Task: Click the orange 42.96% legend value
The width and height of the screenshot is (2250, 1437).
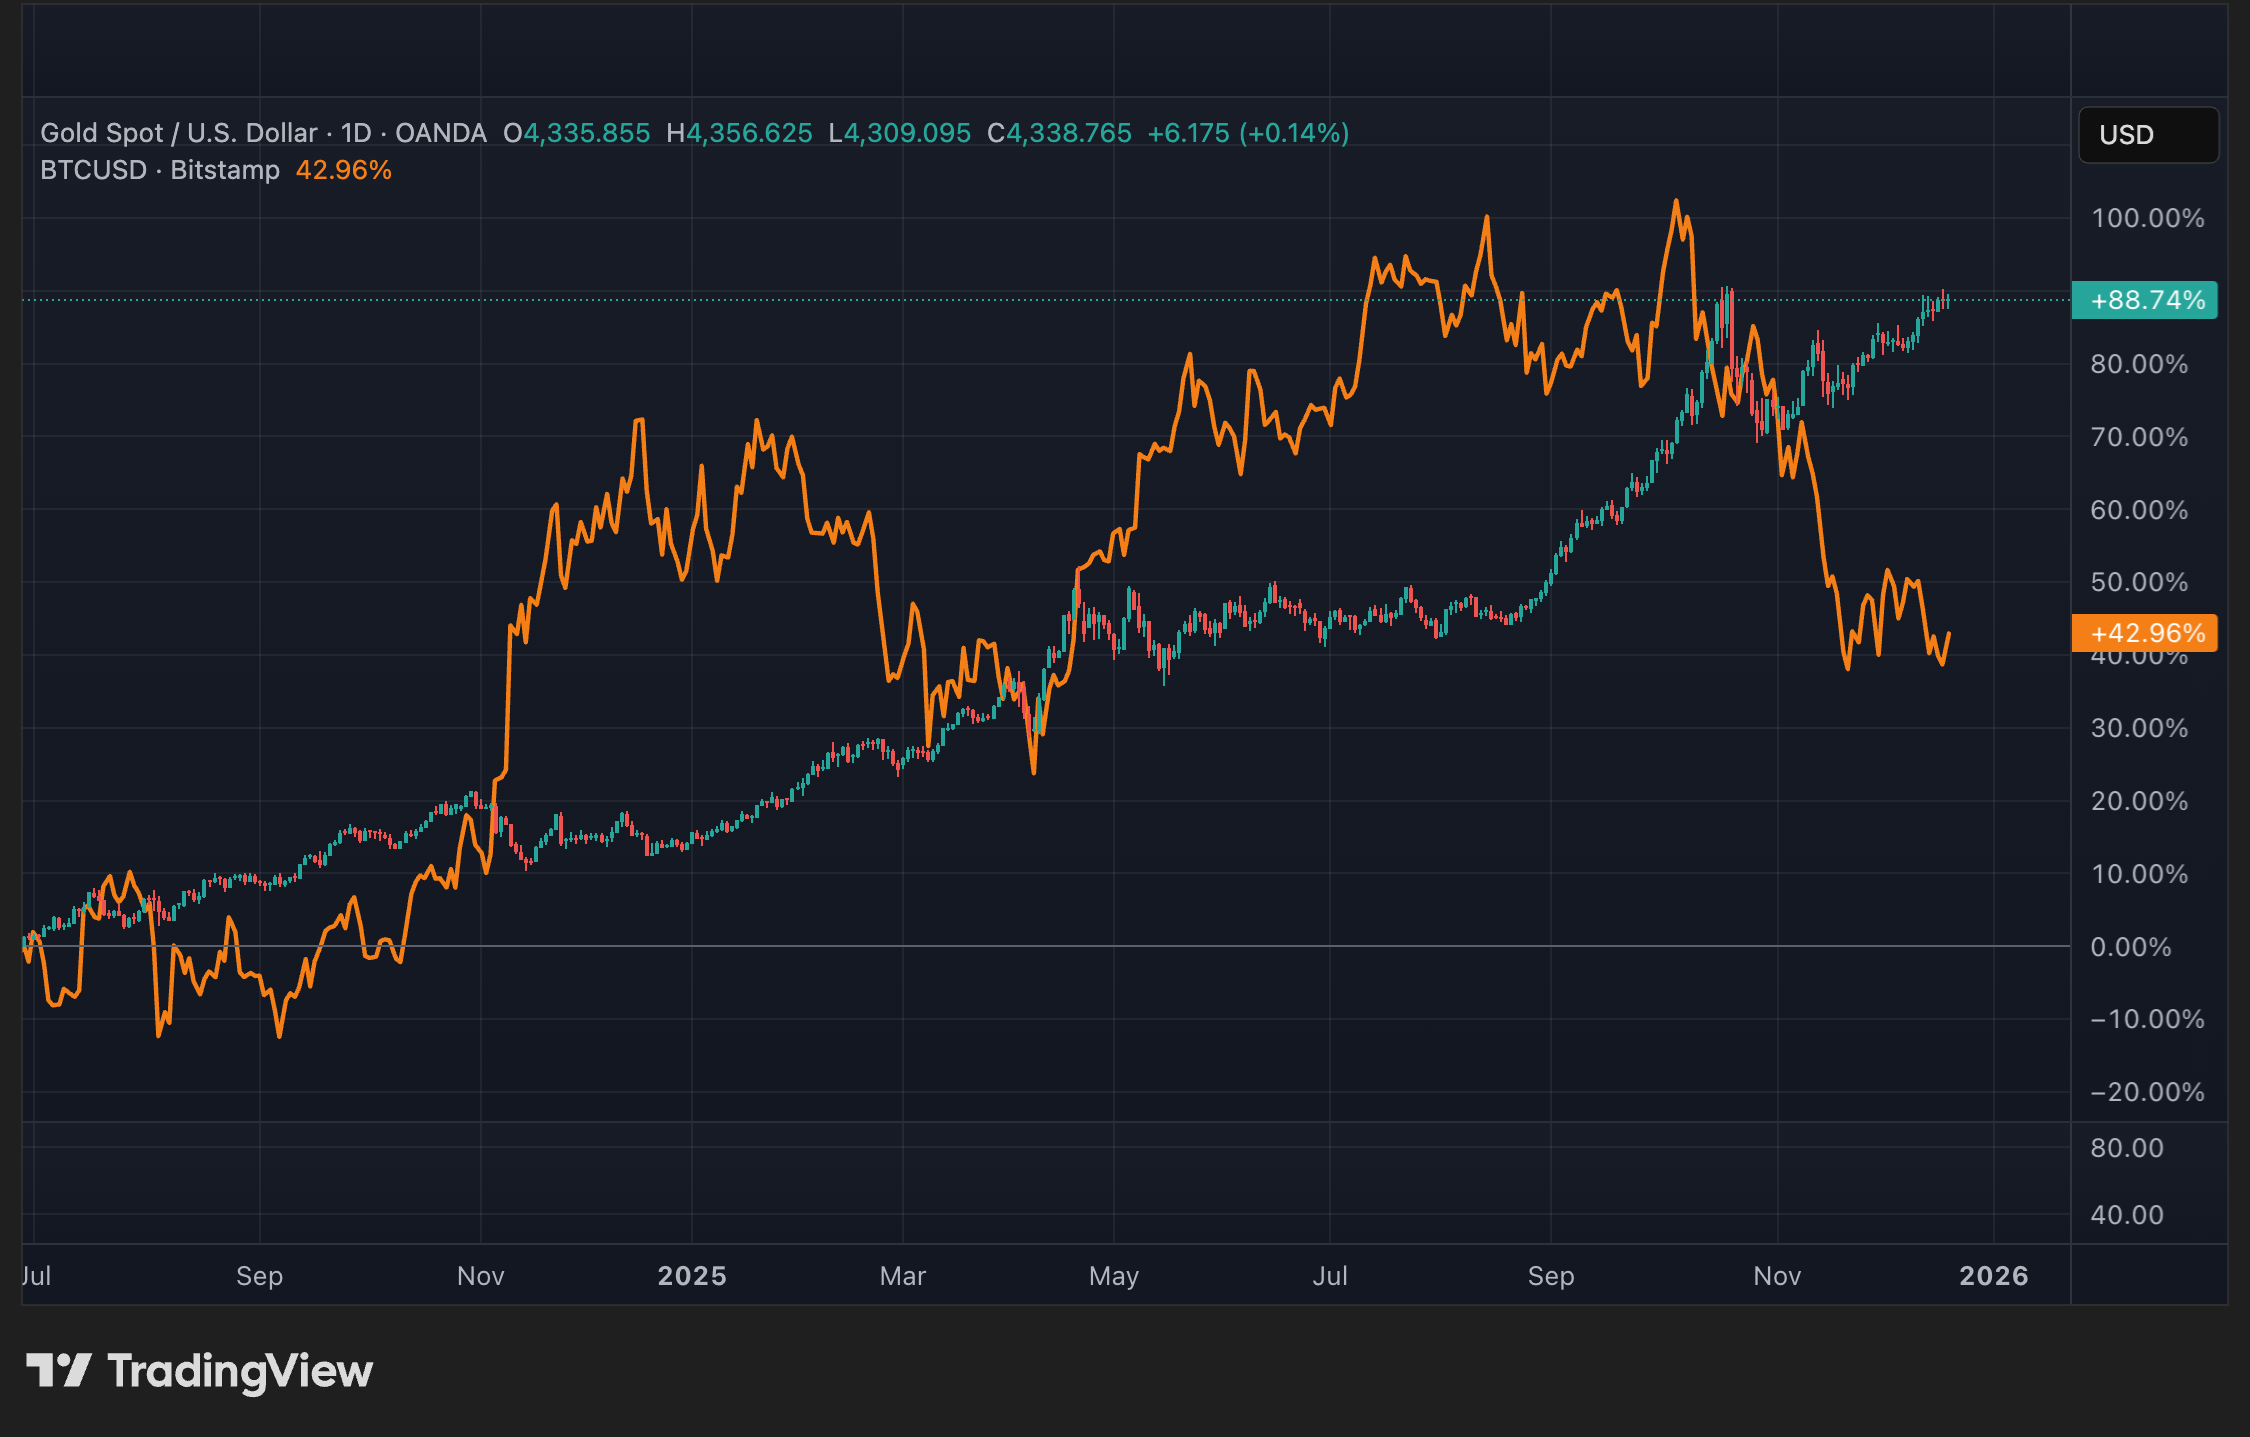Action: pos(343,170)
